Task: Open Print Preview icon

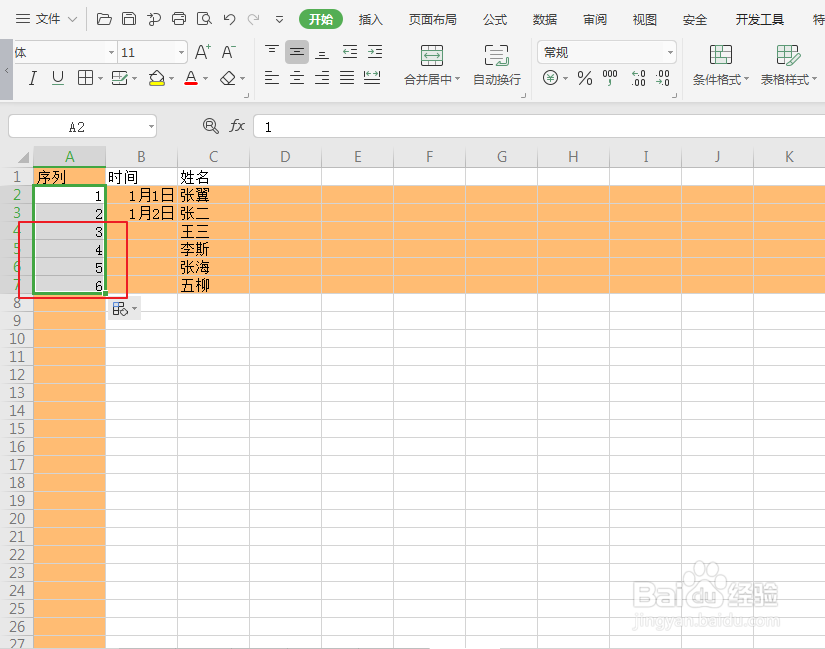Action: 204,19
